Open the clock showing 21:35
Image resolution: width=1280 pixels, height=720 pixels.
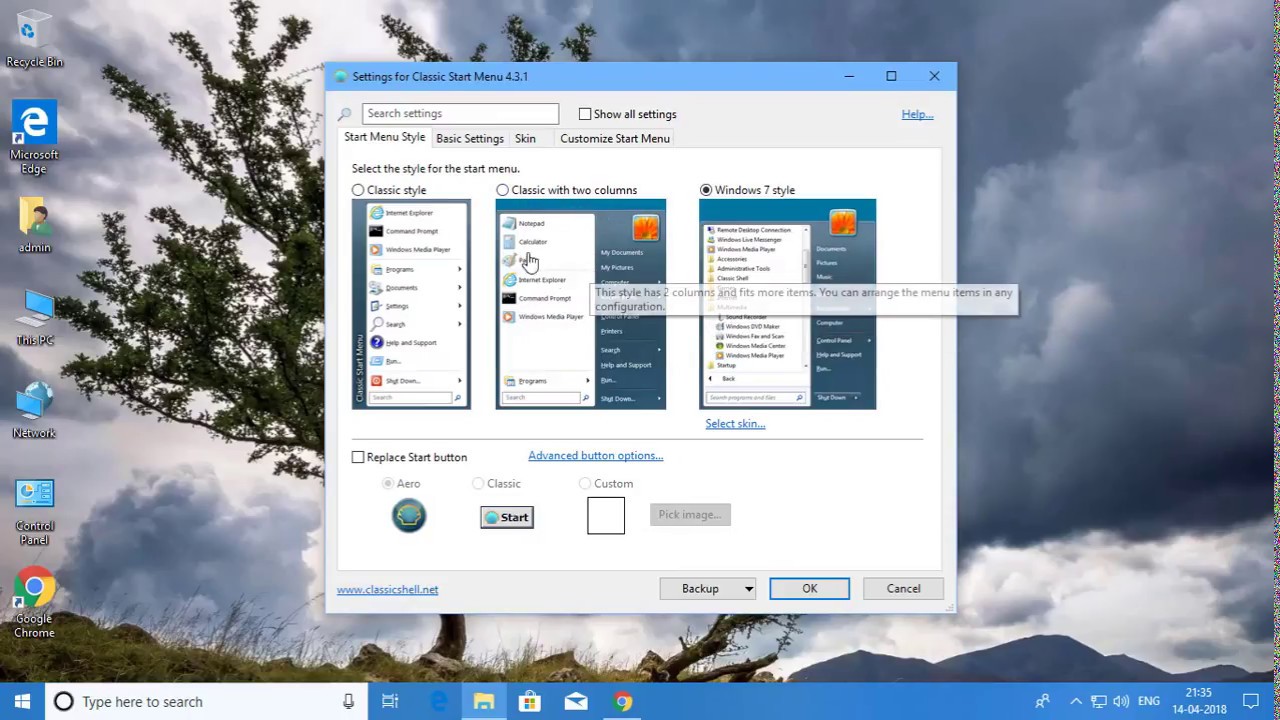point(1199,701)
